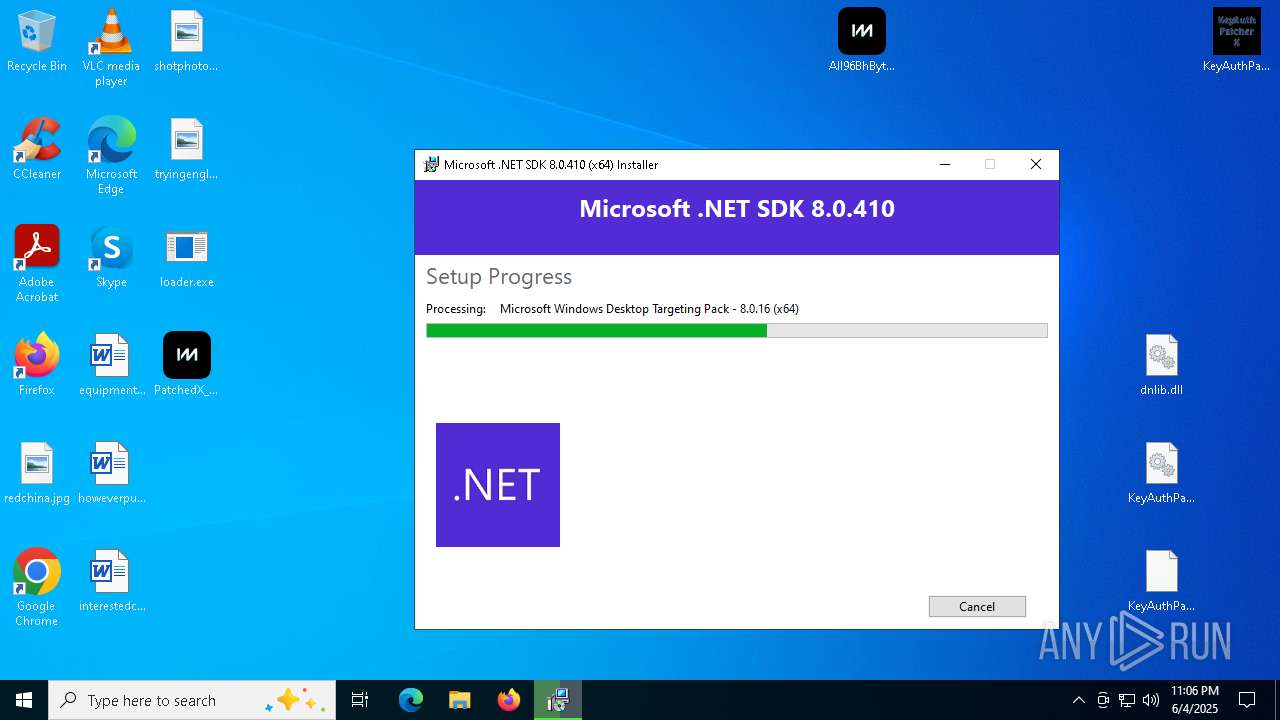The height and width of the screenshot is (720, 1280).
Task: Close the .NET SDK Installer window
Action: [1036, 165]
